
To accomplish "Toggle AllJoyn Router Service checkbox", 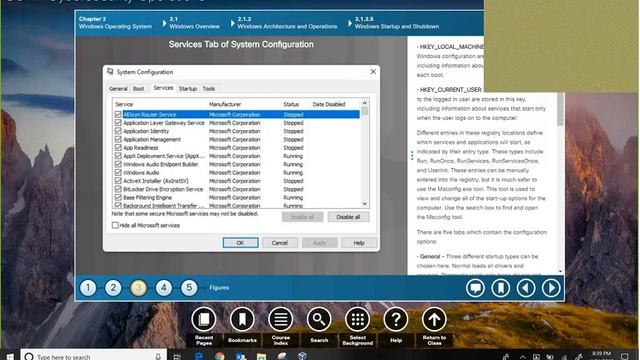I will click(x=118, y=114).
